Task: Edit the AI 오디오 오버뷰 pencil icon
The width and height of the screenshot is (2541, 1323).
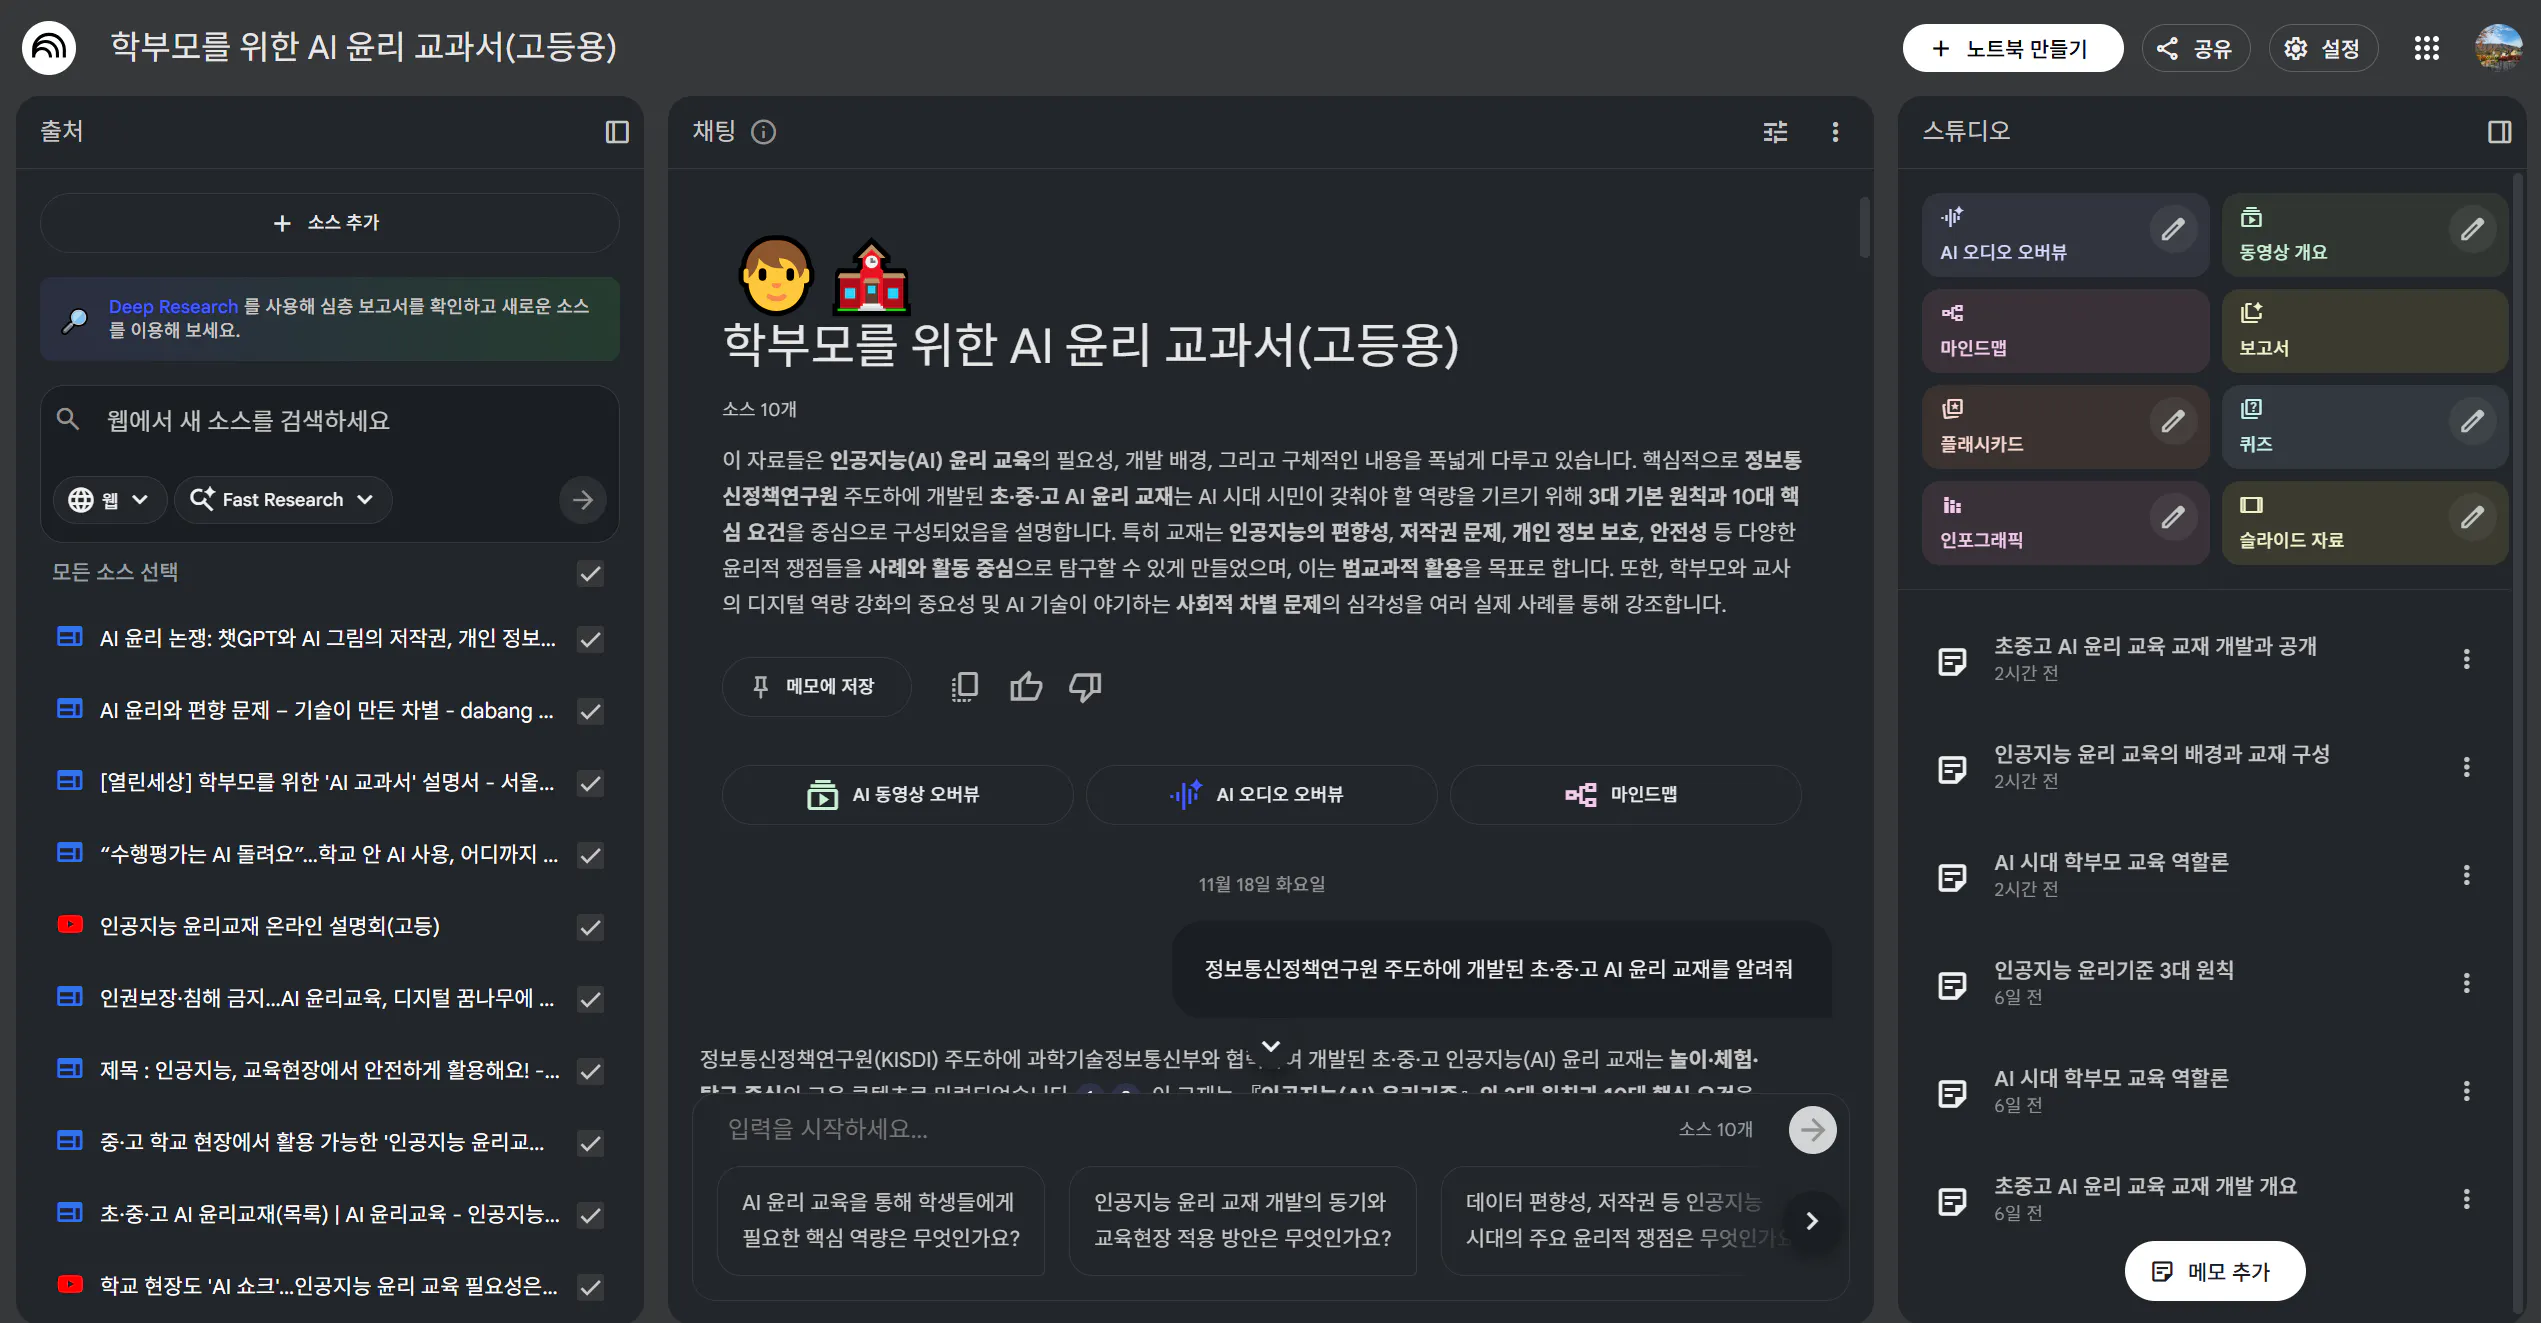Action: click(2173, 230)
